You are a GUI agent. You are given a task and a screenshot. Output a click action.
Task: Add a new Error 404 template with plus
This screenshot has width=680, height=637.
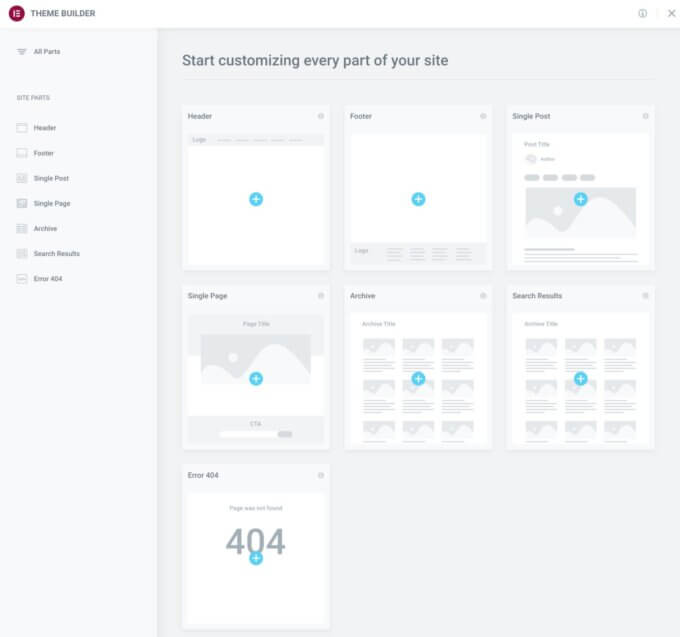(256, 558)
